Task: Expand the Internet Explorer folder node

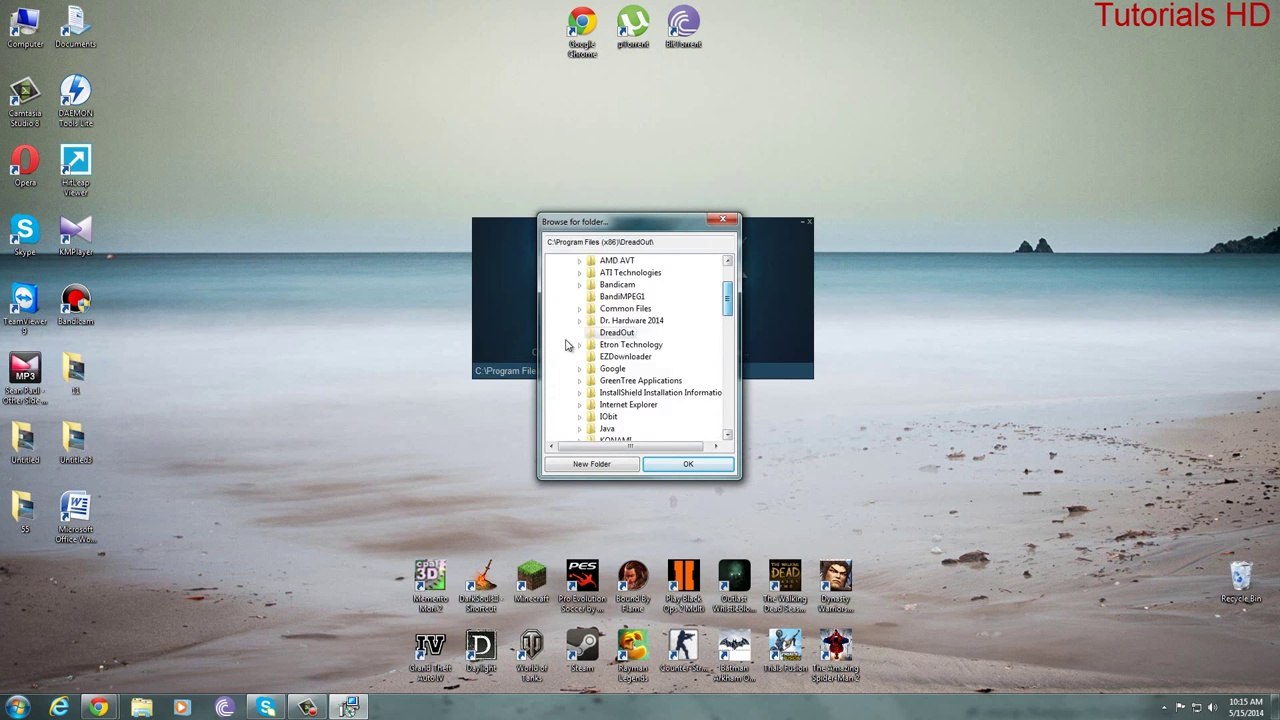Action: pyautogui.click(x=579, y=405)
